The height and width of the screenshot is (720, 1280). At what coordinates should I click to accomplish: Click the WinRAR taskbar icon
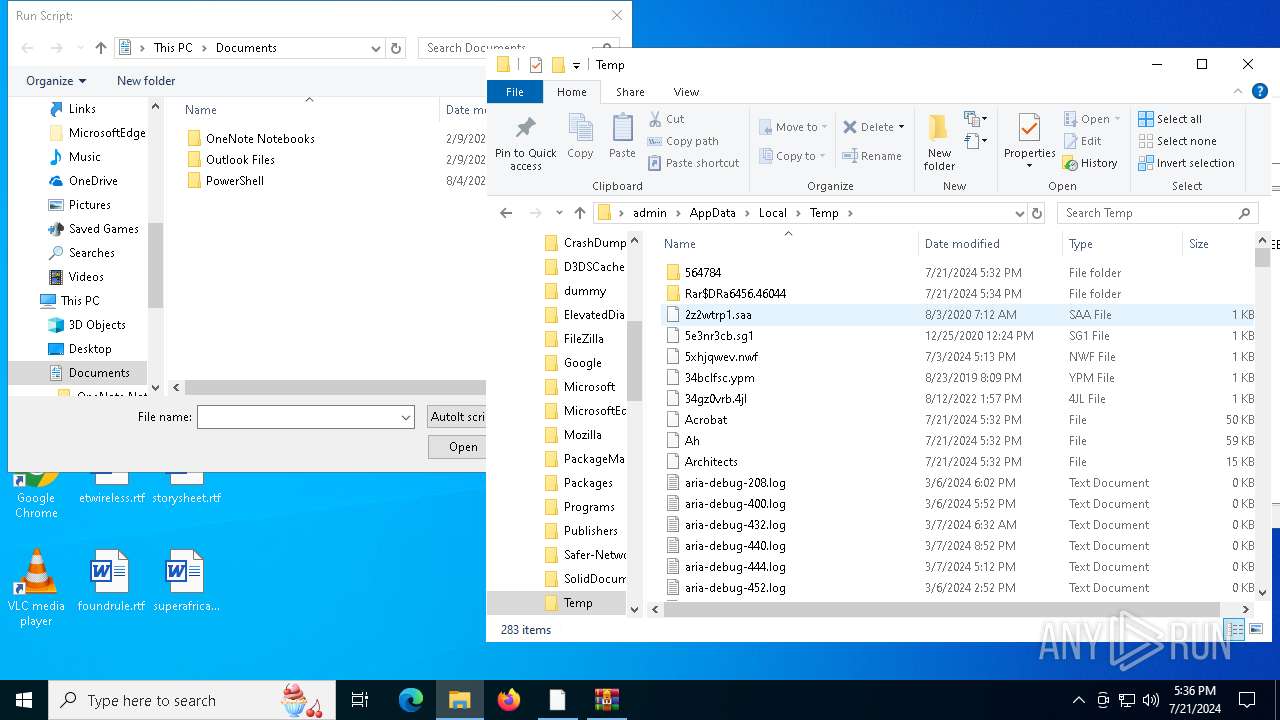(x=607, y=700)
